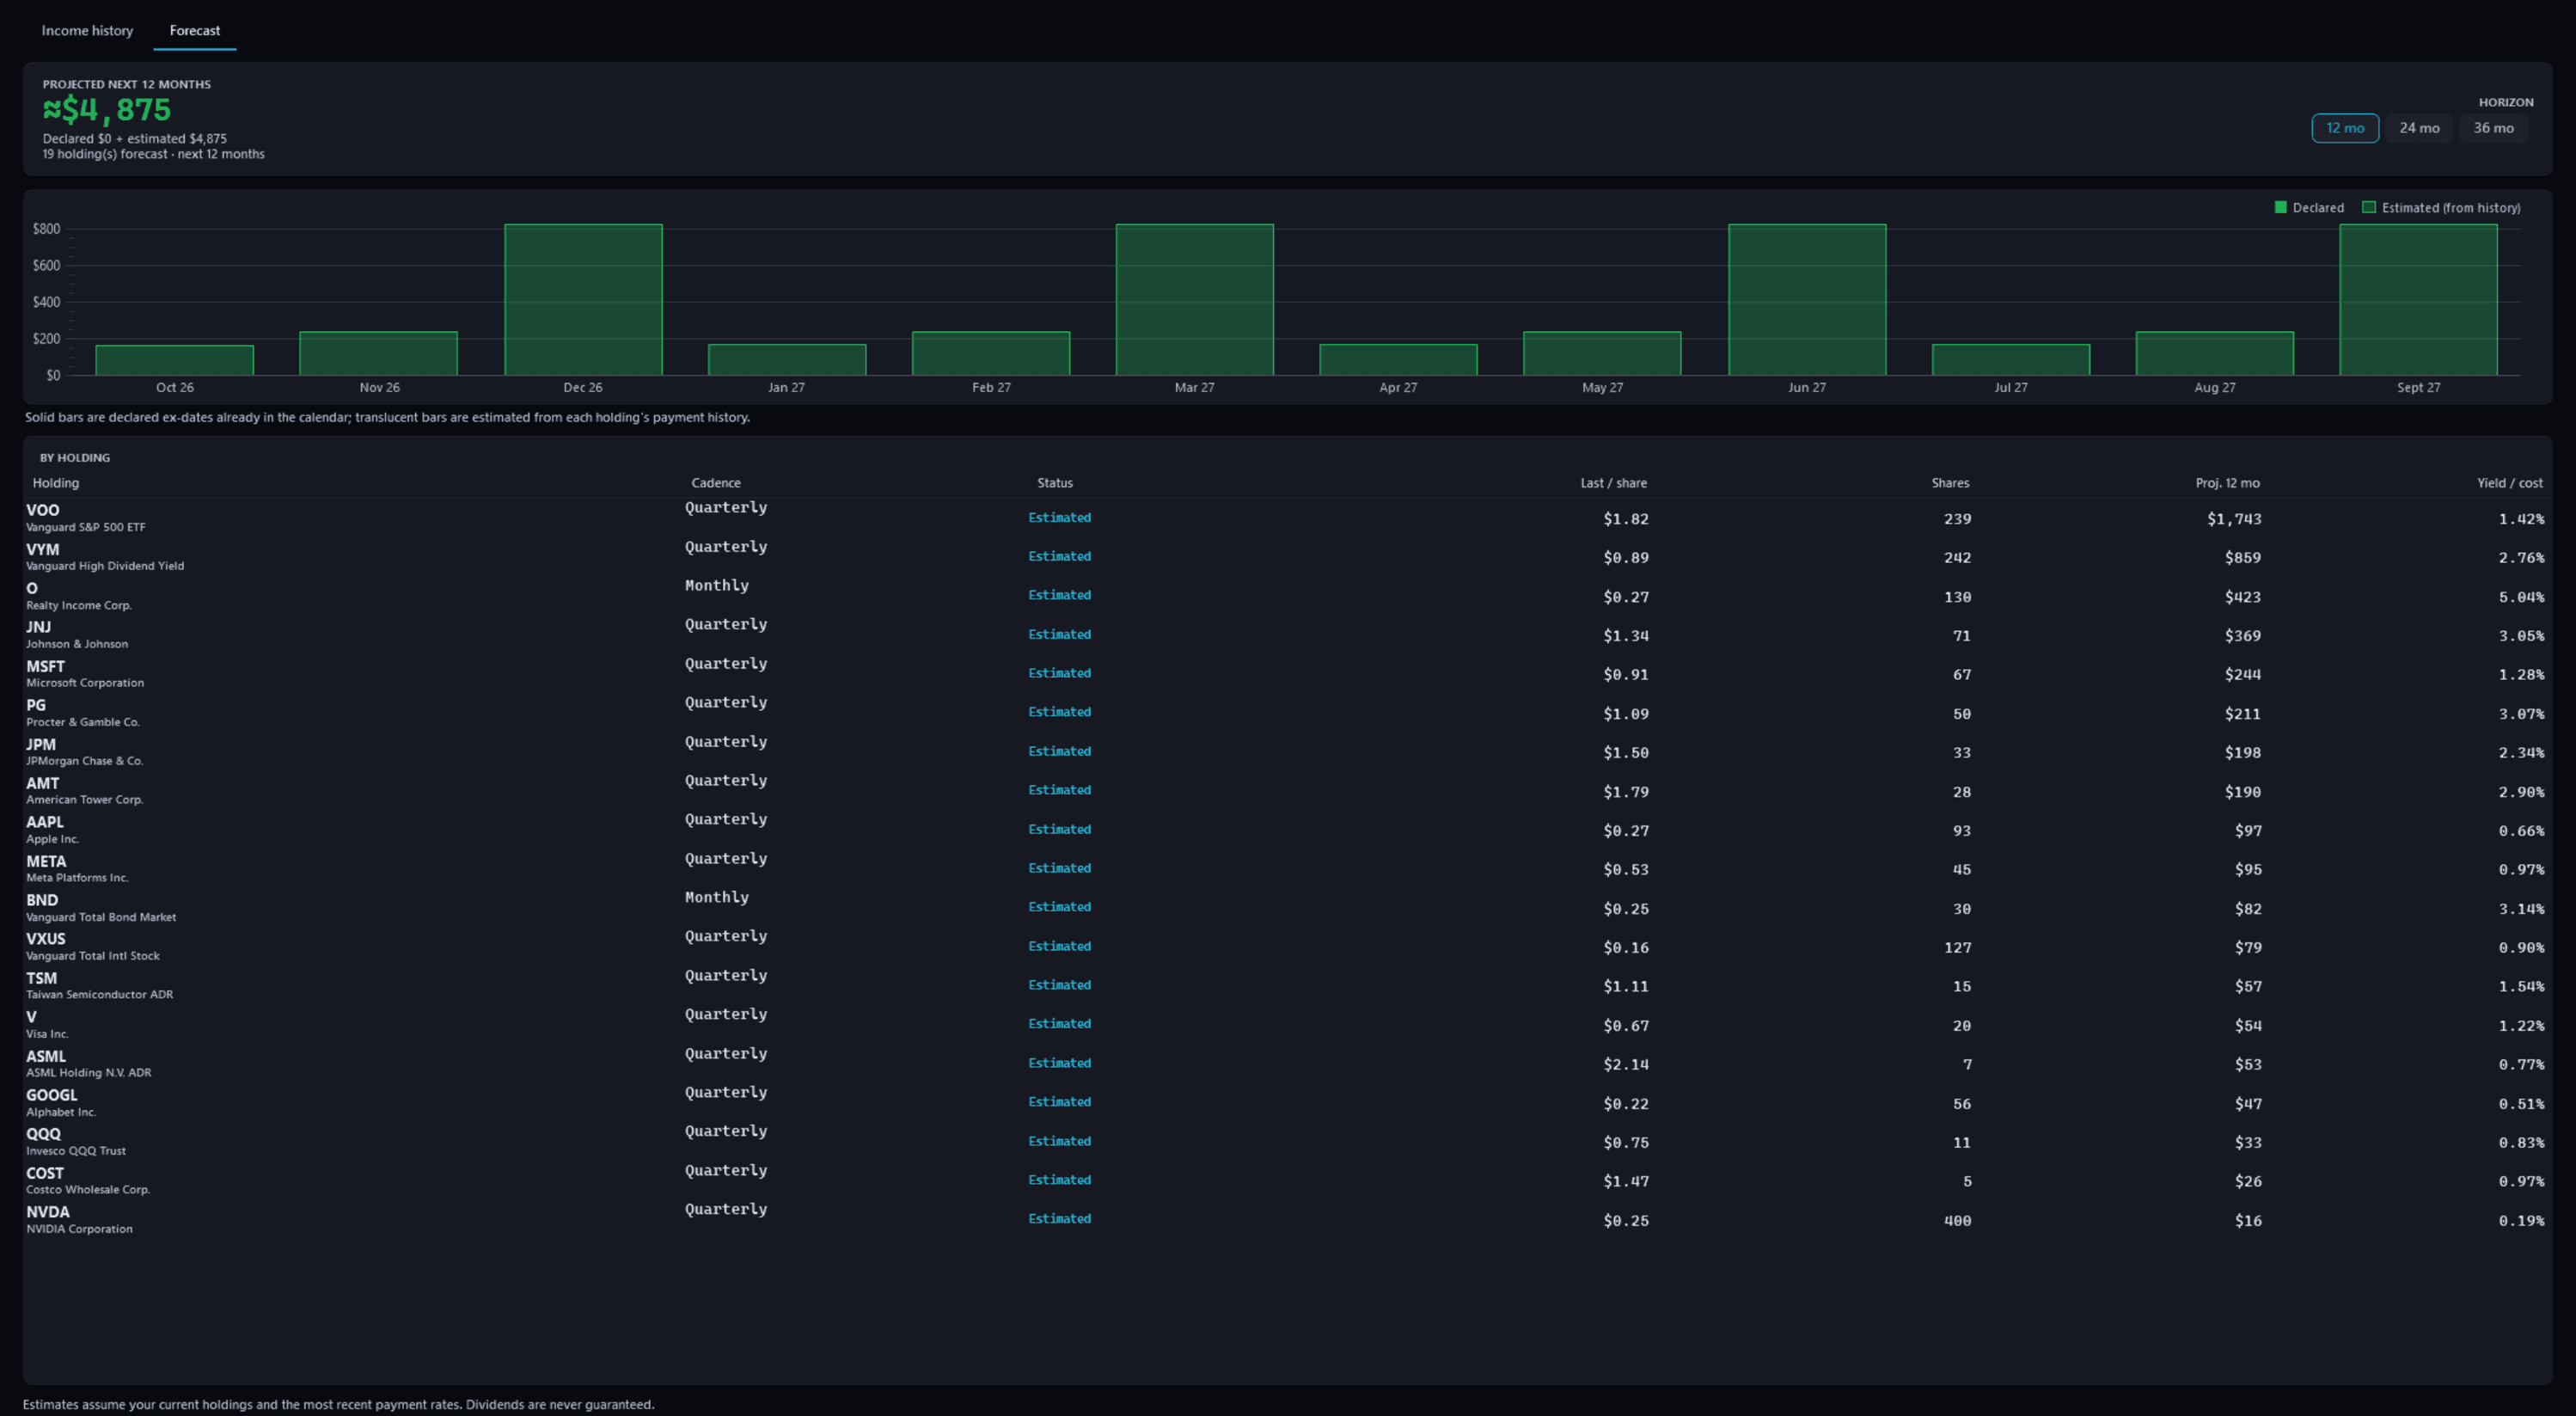
Task: Click the Monthly cadence for BND
Action: coord(716,897)
